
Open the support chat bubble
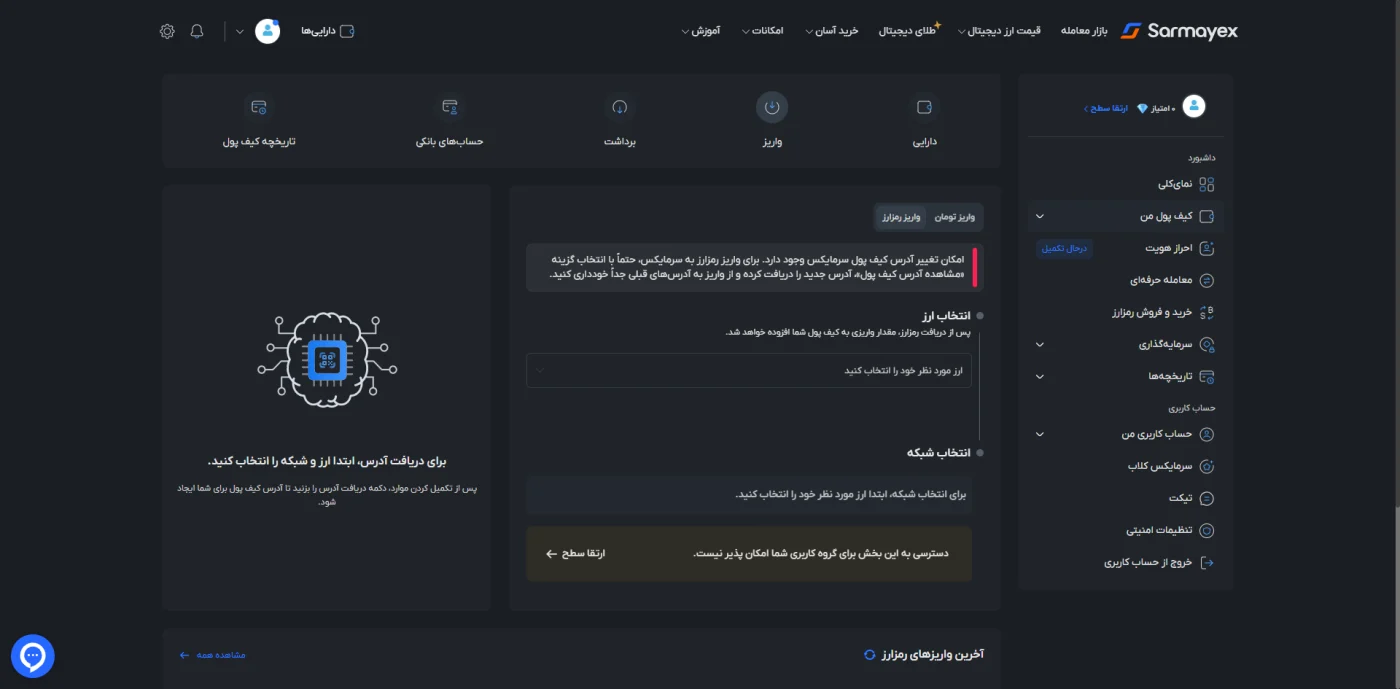click(x=33, y=656)
